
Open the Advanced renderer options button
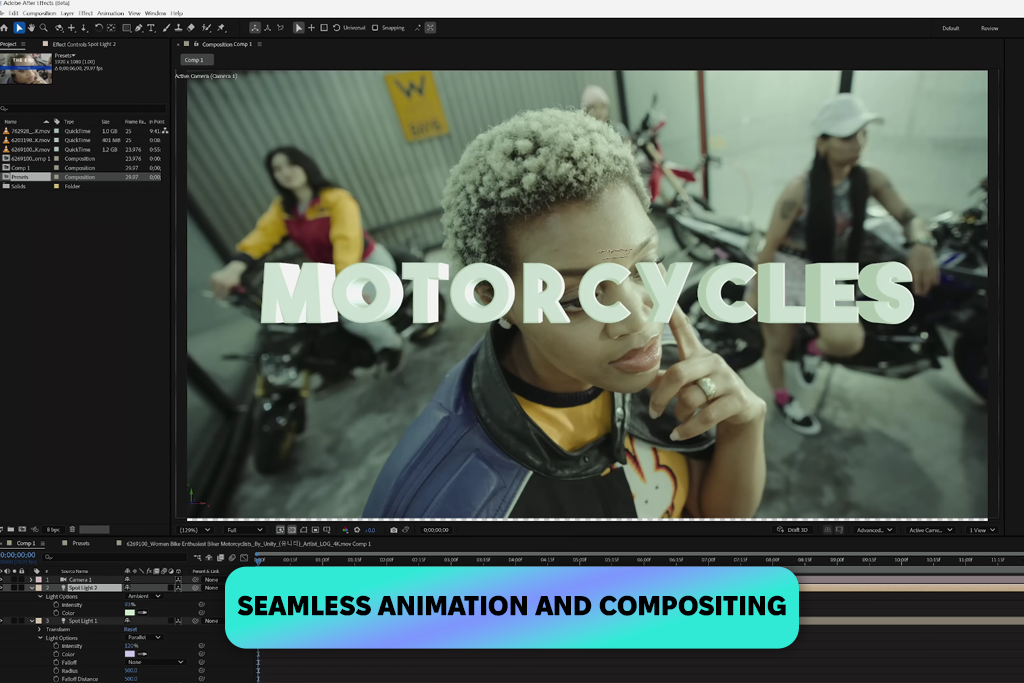[874, 530]
